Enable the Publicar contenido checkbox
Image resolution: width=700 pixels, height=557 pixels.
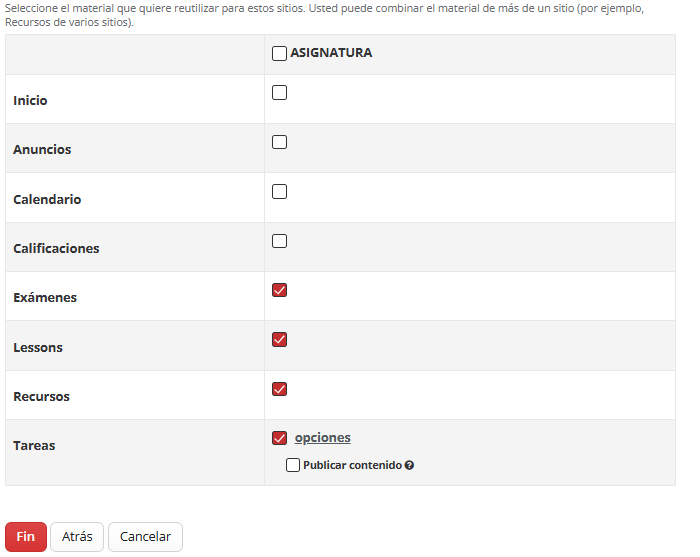(292, 465)
